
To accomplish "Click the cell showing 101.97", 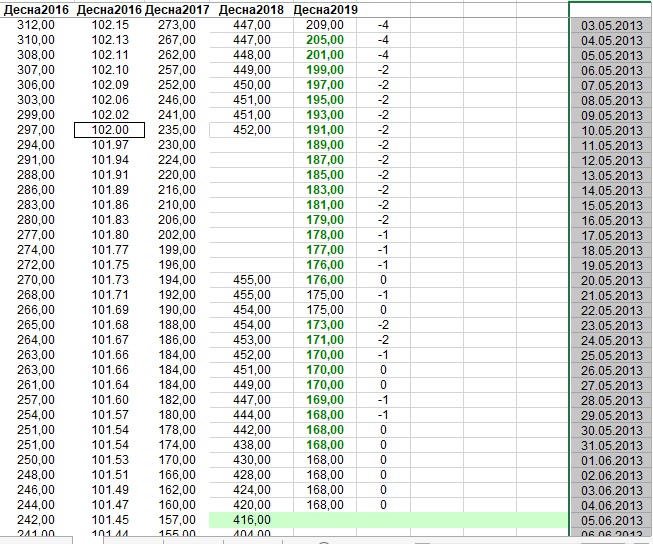I will (x=110, y=145).
